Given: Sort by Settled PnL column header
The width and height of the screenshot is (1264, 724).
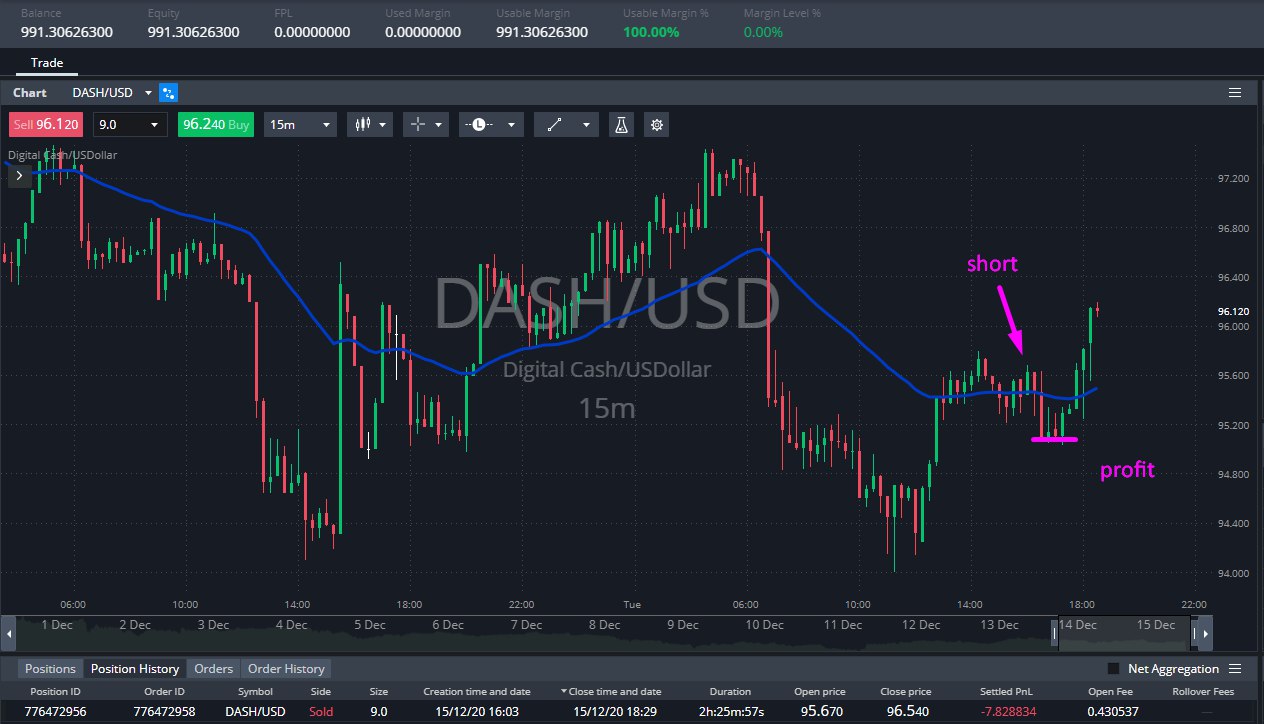Looking at the screenshot, I should click(1005, 692).
